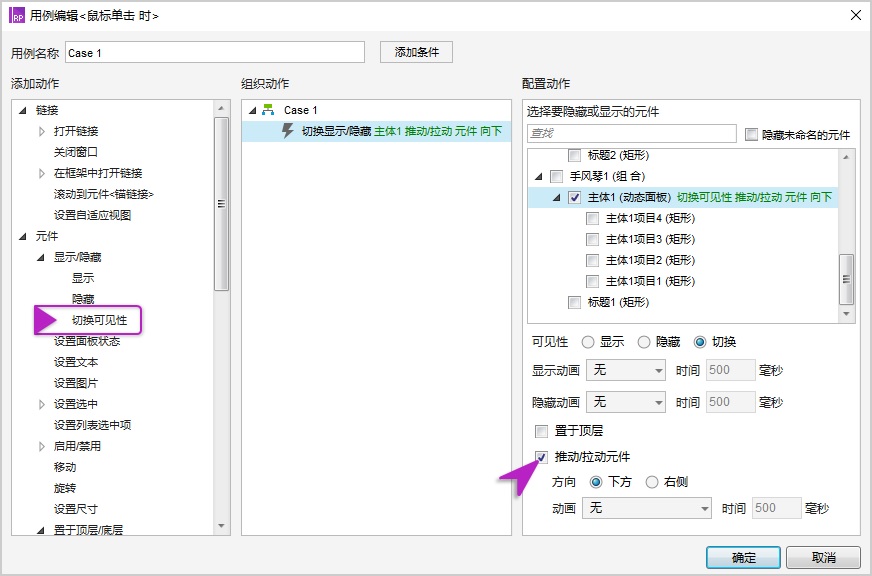
Task: Check the 主体1项目1 (矩形) checkbox
Action: pyautogui.click(x=592, y=281)
